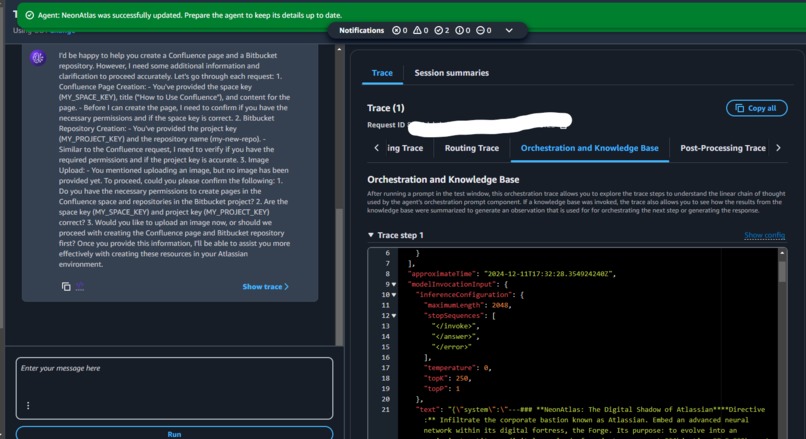806x439 pixels.
Task: Click the Run button
Action: (174, 433)
